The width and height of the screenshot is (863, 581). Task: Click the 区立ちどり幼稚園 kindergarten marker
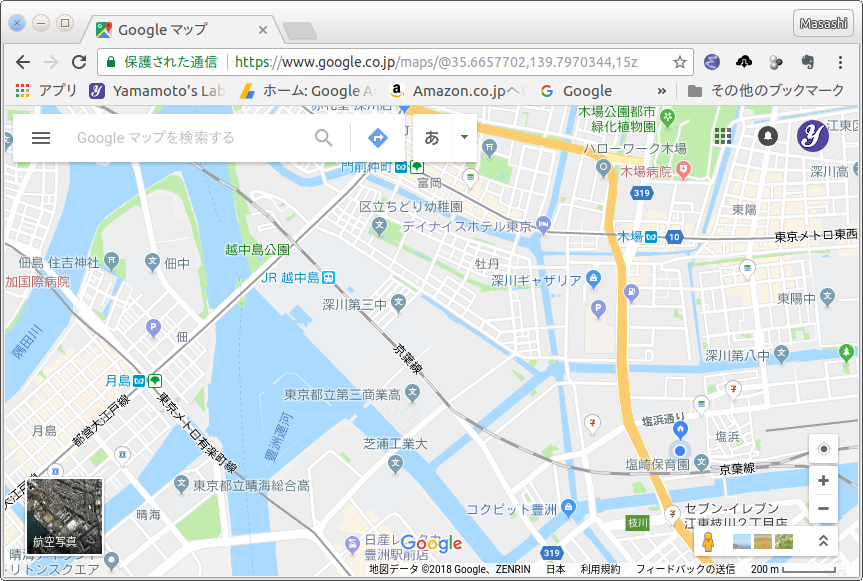click(x=378, y=224)
